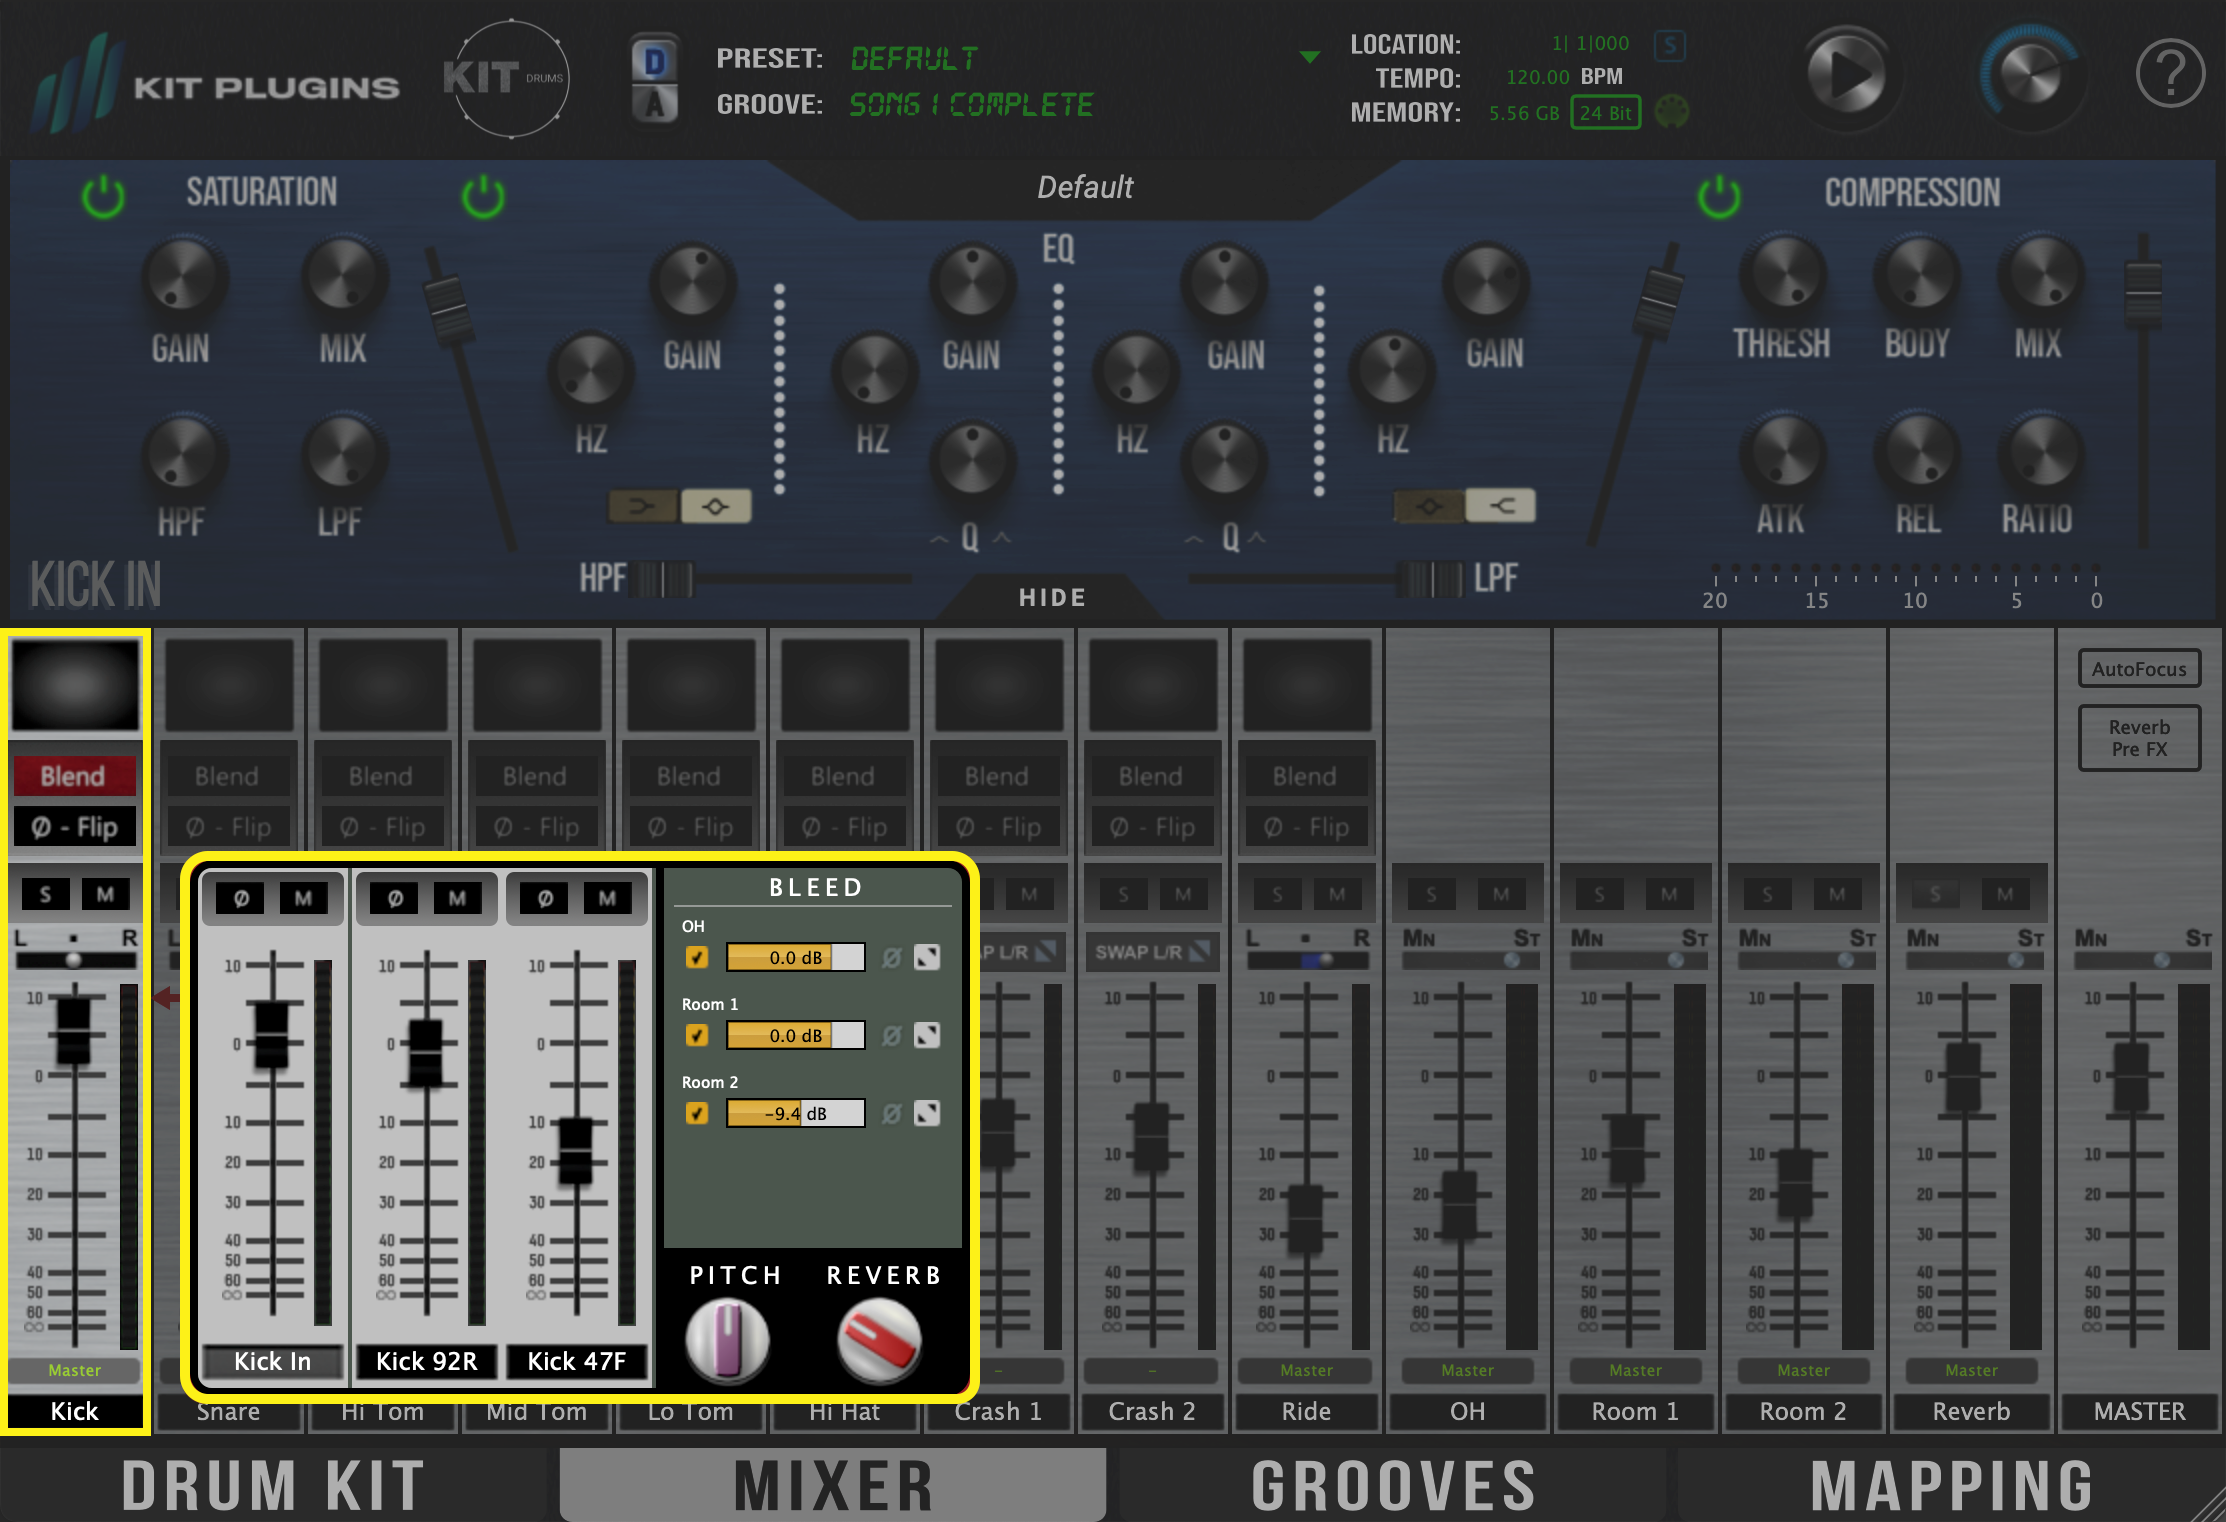The width and height of the screenshot is (2226, 1522).
Task: Open the DRUM KIT tab
Action: point(274,1485)
